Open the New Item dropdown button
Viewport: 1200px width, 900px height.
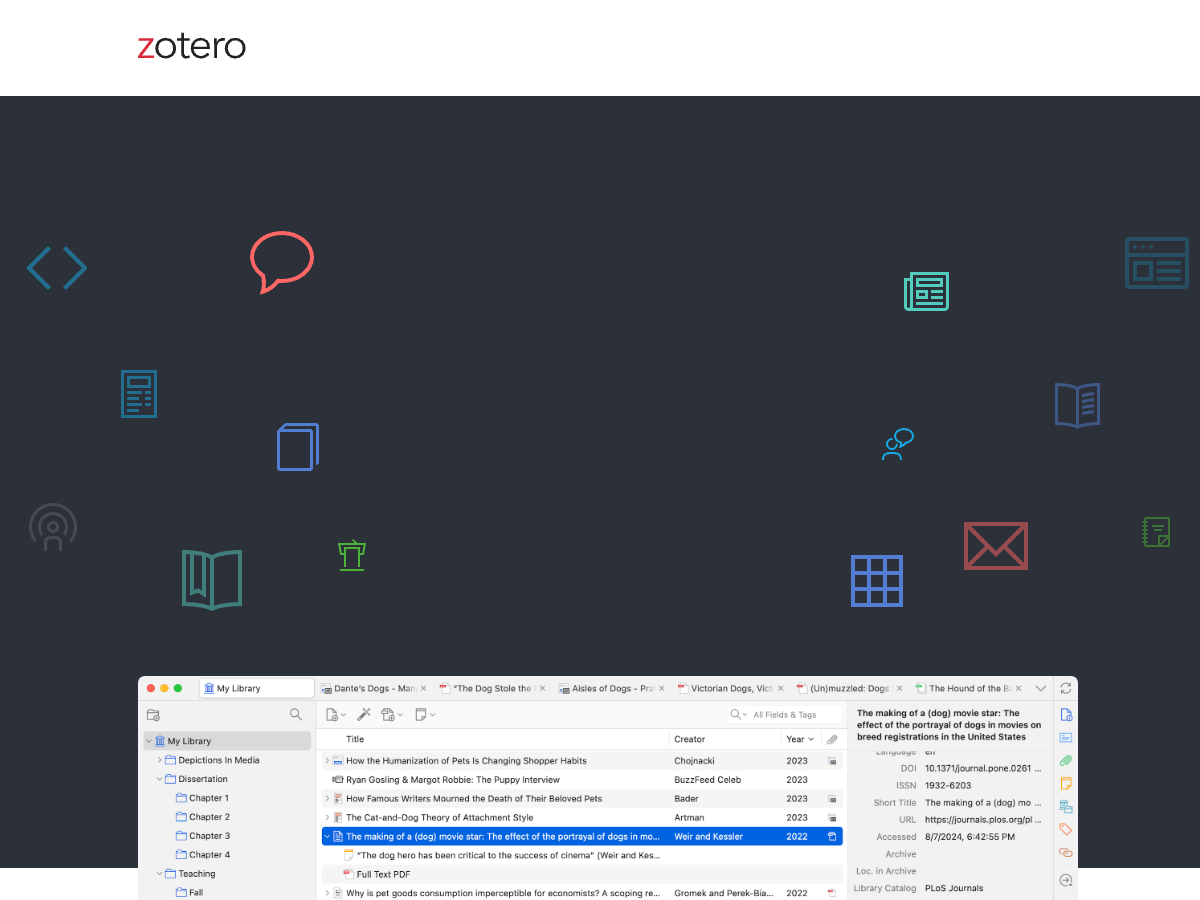click(x=336, y=714)
